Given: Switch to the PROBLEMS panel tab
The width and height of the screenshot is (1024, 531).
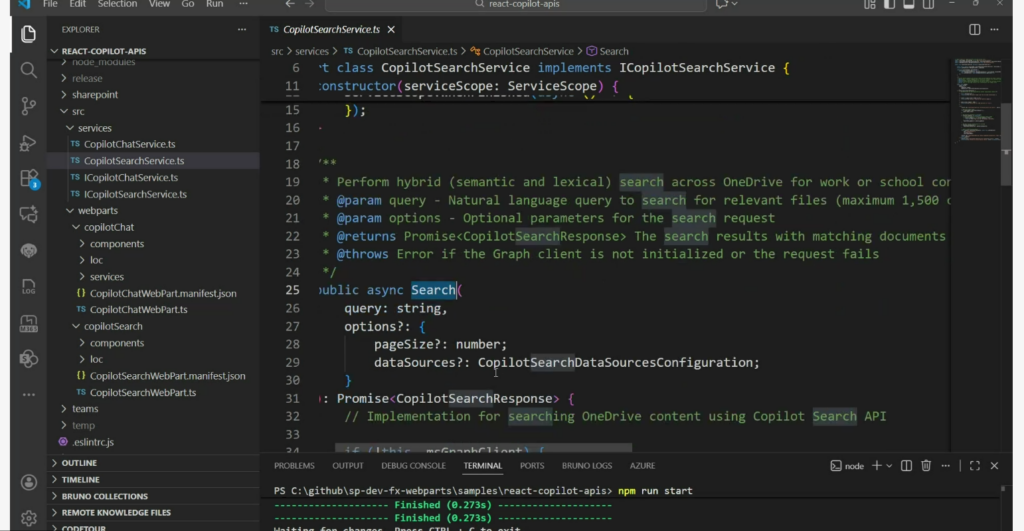Looking at the screenshot, I should (294, 466).
